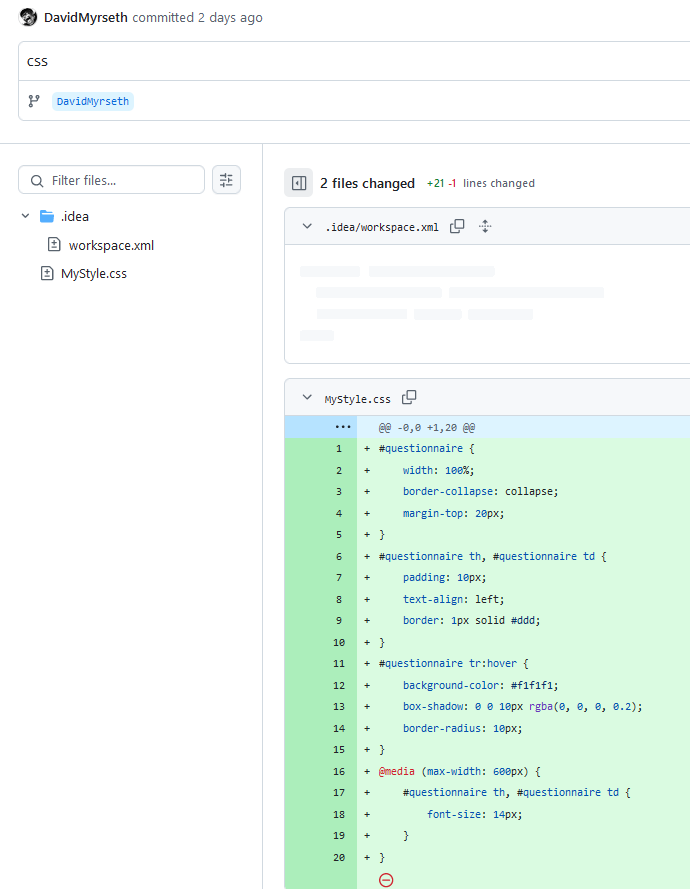Open file filter options button

point(226,180)
